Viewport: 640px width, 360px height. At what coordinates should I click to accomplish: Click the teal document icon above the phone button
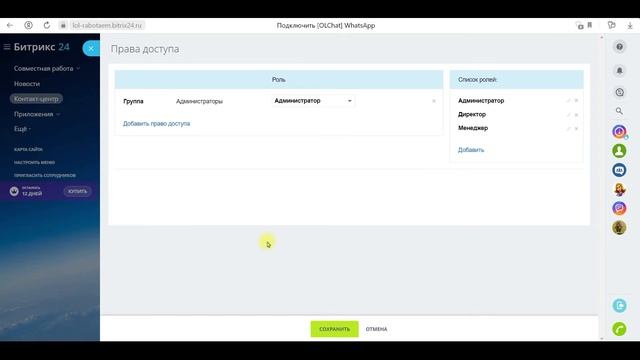pos(620,305)
